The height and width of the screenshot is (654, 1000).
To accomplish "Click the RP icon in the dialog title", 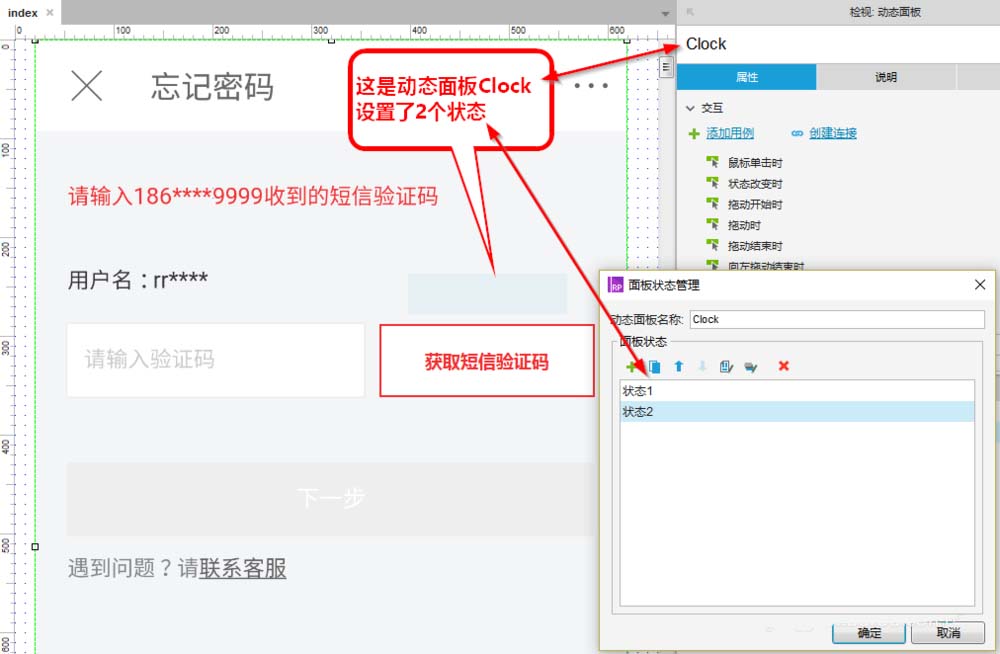I will [x=615, y=285].
